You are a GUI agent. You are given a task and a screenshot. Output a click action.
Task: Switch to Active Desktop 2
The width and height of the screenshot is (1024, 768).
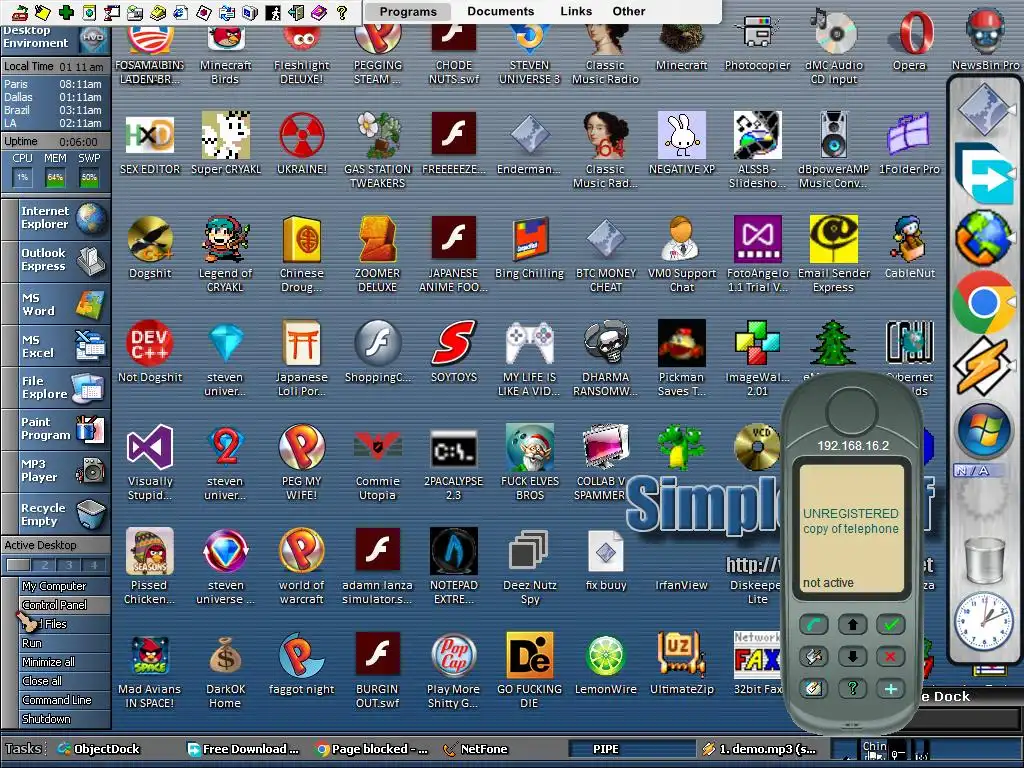click(44, 566)
